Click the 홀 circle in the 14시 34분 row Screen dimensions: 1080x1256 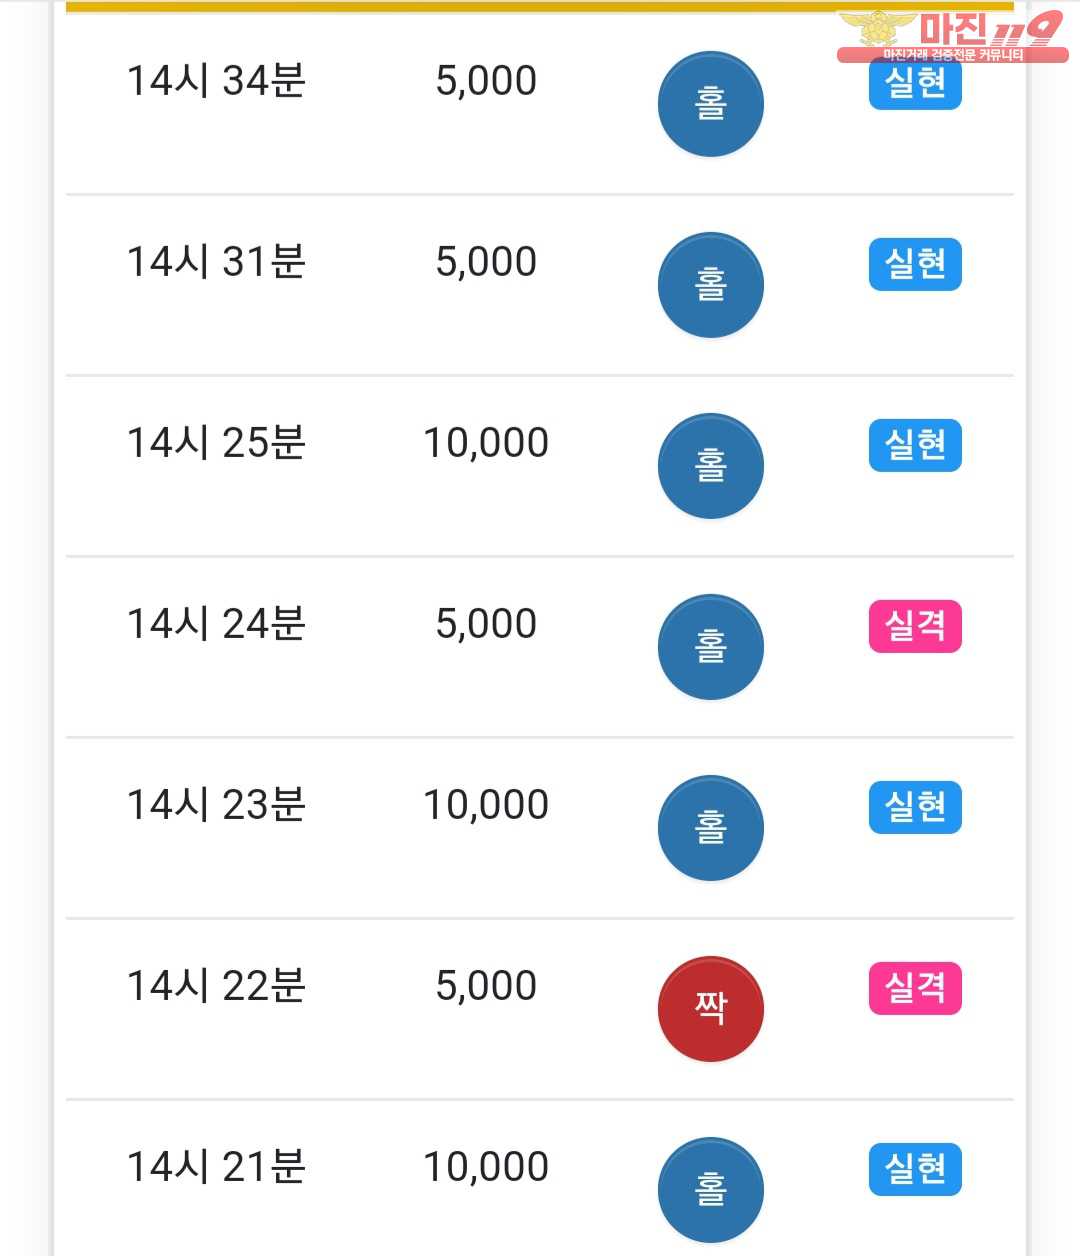[x=710, y=105]
